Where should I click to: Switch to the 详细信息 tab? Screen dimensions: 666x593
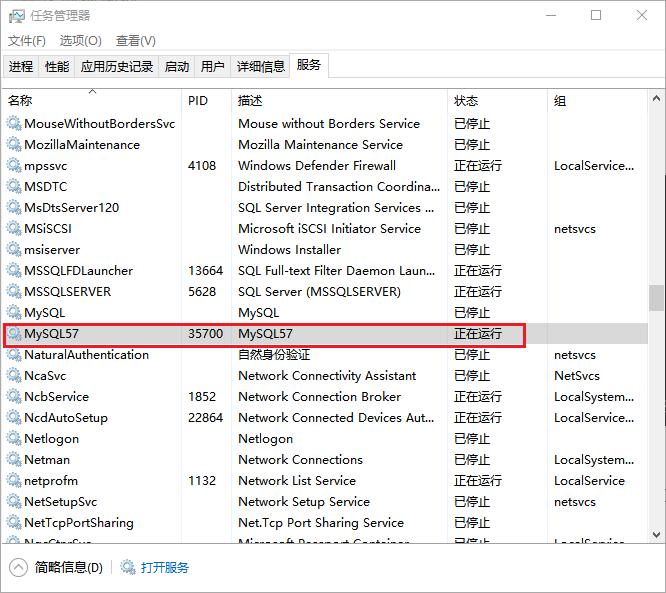pos(260,67)
